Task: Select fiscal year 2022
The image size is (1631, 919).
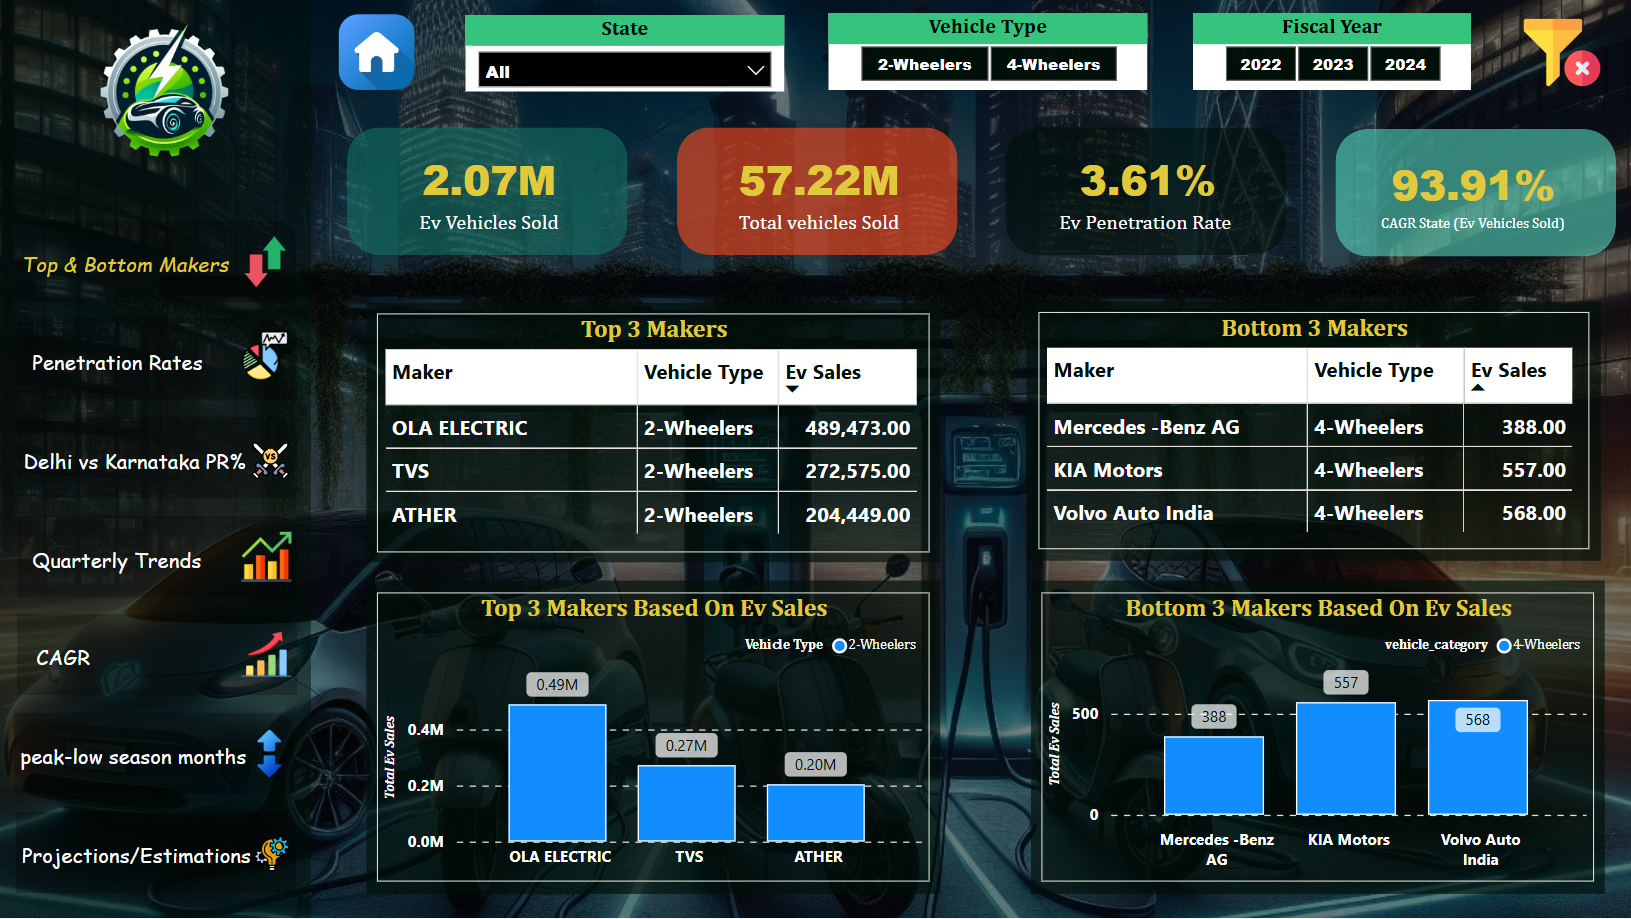Action: (1260, 65)
